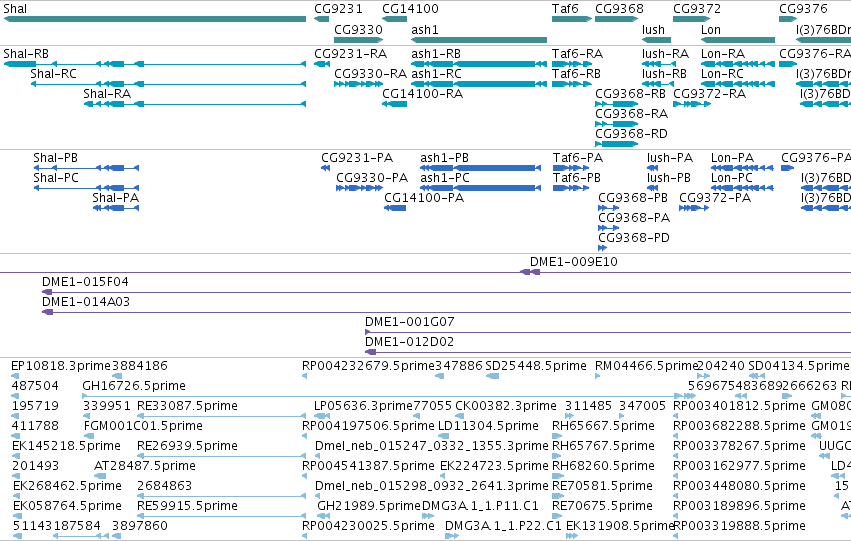
Task: Select the DME1-012D02 clone
Action: click(x=608, y=352)
